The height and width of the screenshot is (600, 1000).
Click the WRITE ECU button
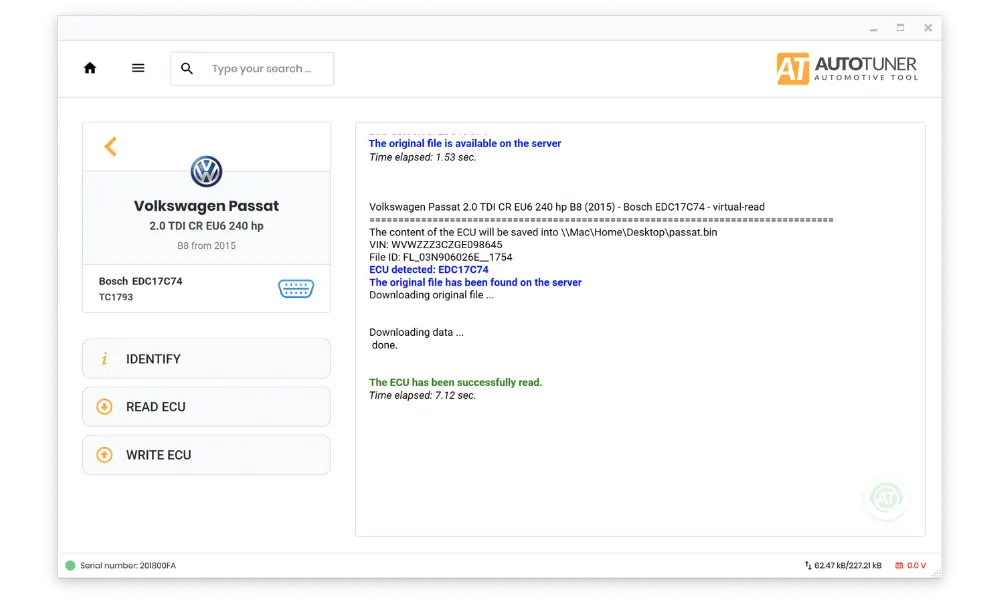click(x=206, y=455)
